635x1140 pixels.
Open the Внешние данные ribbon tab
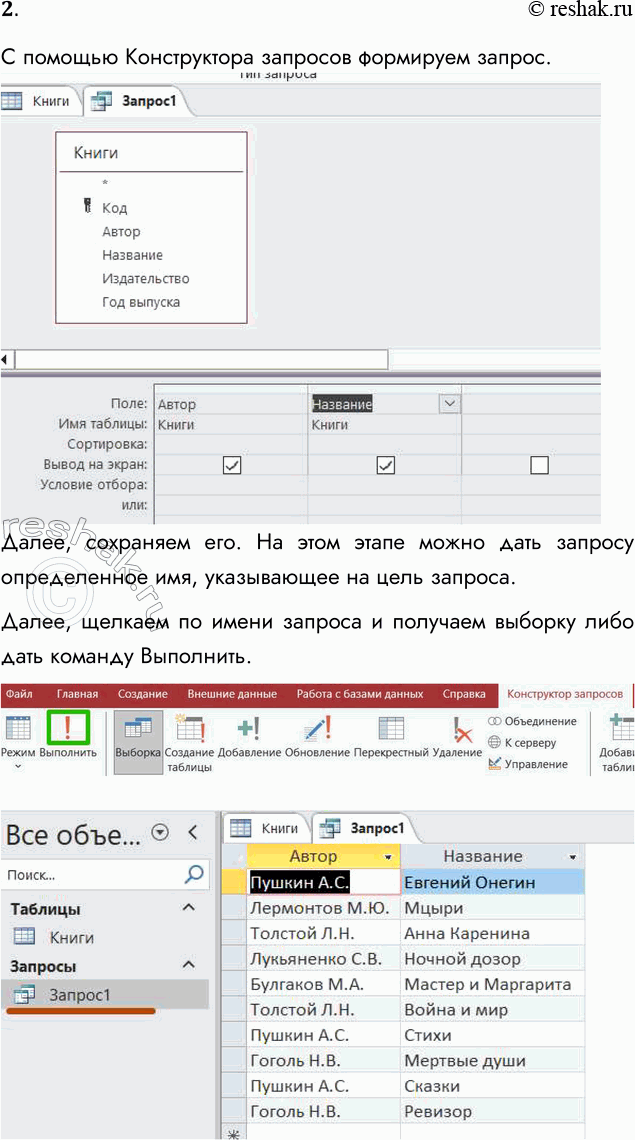click(x=232, y=694)
